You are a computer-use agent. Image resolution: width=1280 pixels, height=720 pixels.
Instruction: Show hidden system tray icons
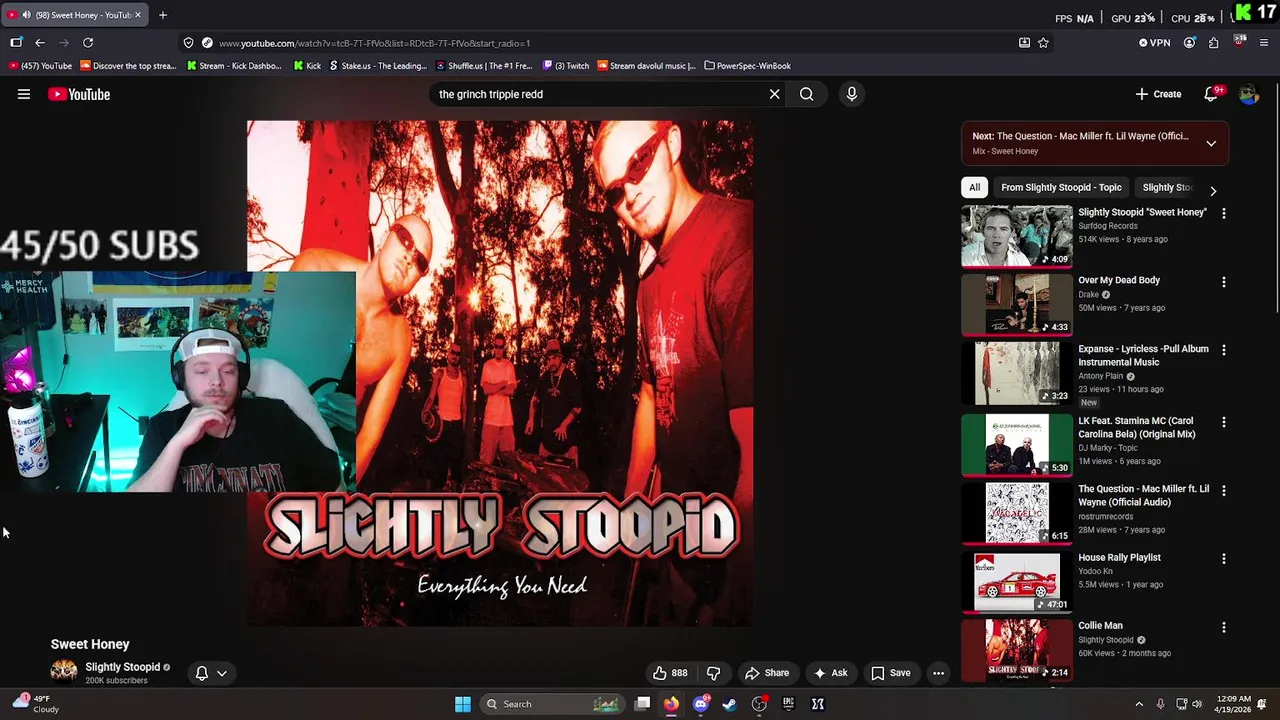[1139, 704]
